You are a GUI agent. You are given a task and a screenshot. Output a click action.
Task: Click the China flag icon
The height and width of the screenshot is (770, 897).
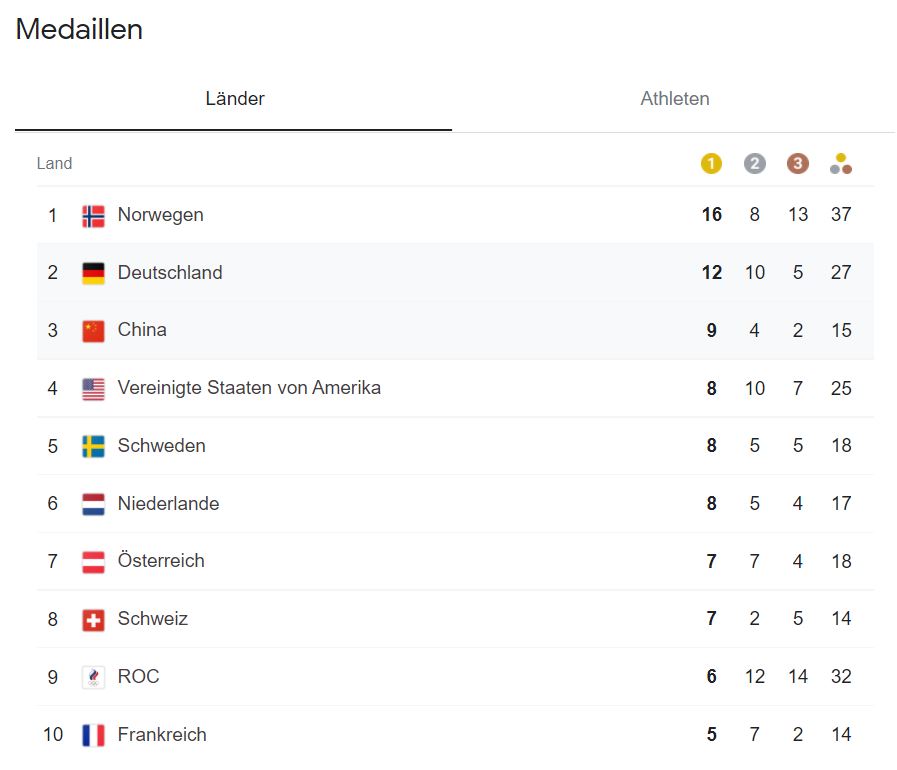(93, 330)
